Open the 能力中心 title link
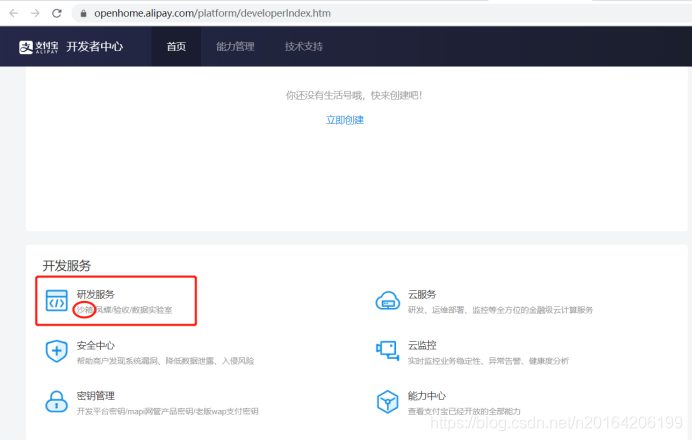Viewport: 692px width, 441px height. pos(427,396)
